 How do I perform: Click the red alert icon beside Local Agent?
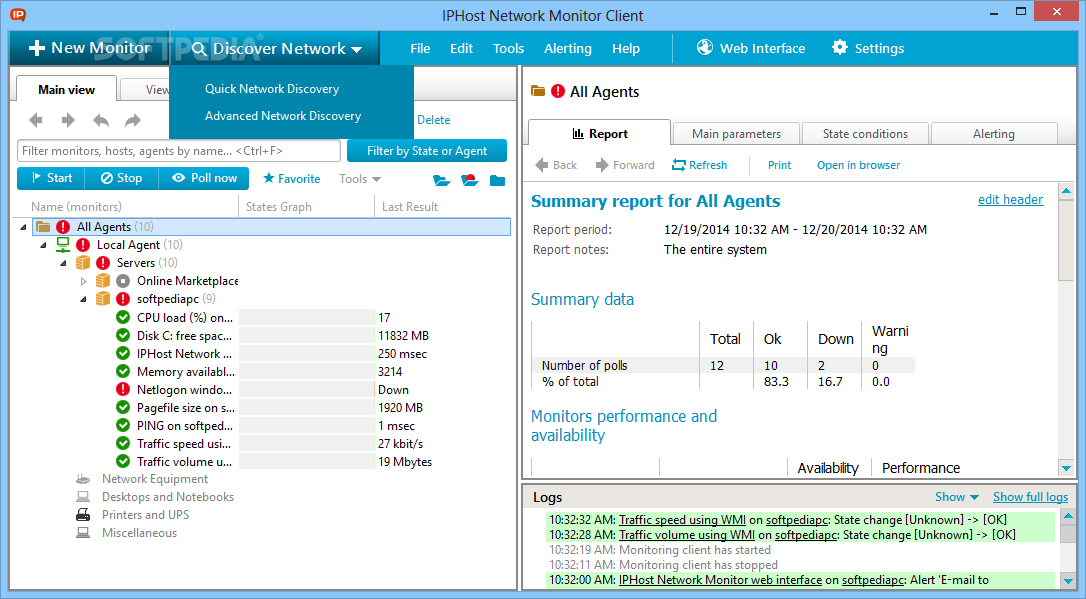(83, 244)
